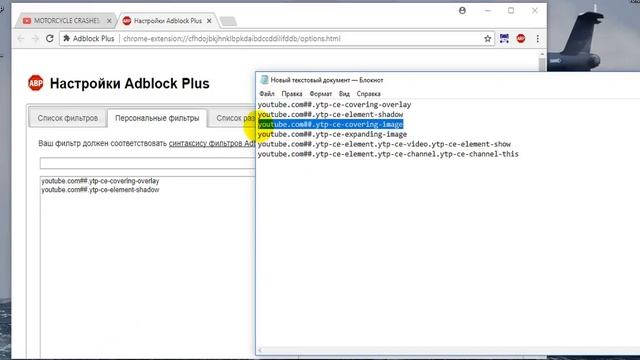640x360 pixels.
Task: Open the Формат menu in Notepad
Action: point(320,94)
